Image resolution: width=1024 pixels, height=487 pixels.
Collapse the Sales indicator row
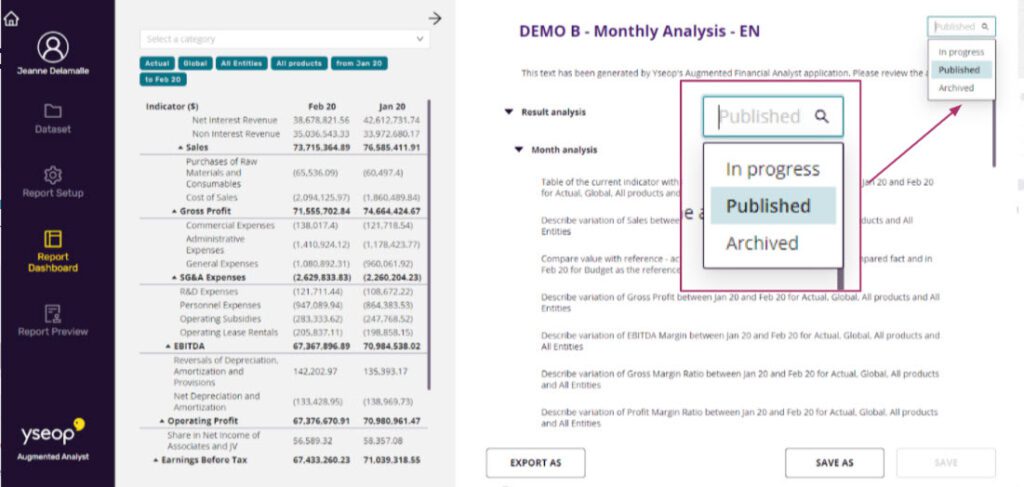pos(180,148)
